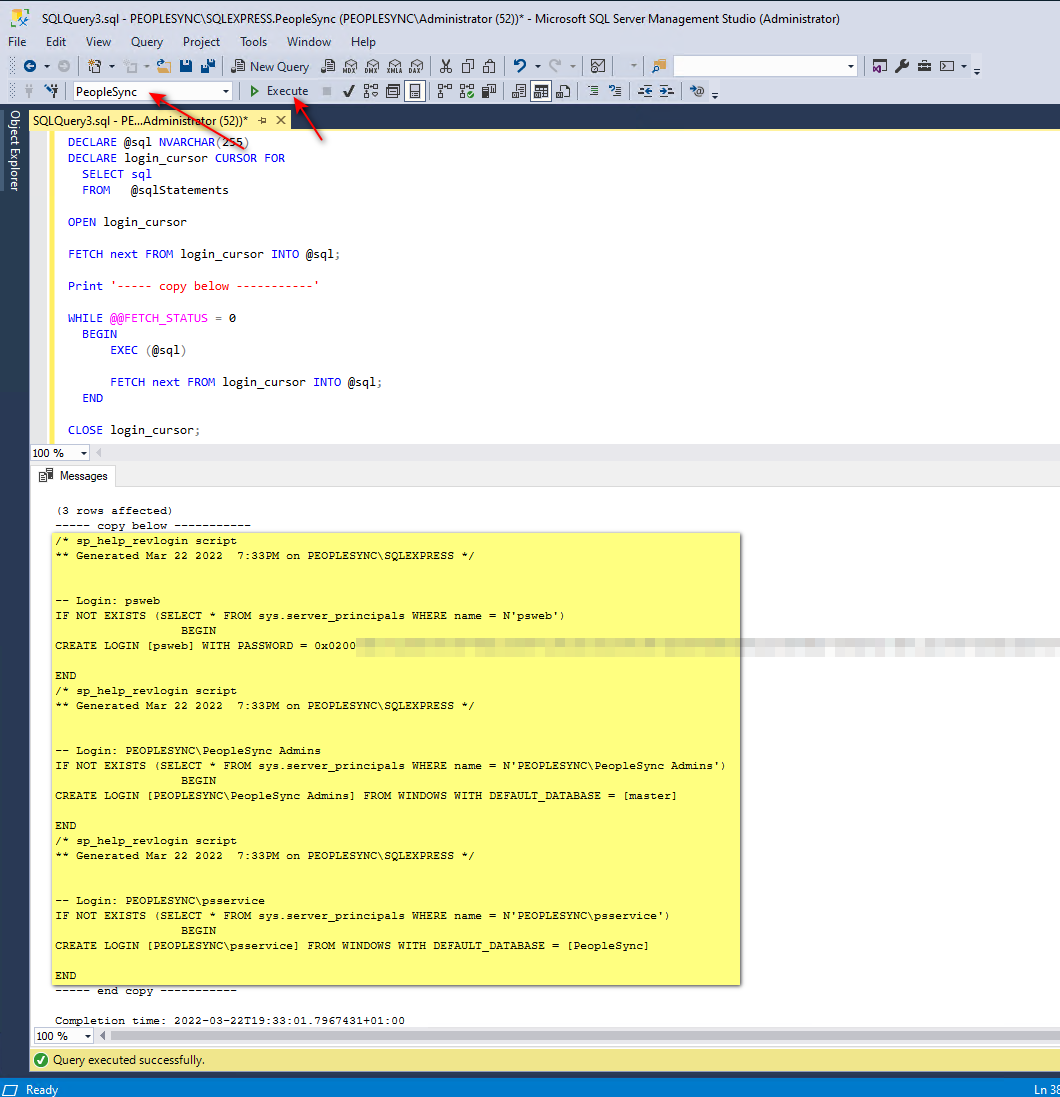Open the Help menu
This screenshot has width=1060, height=1097.
pyautogui.click(x=363, y=42)
